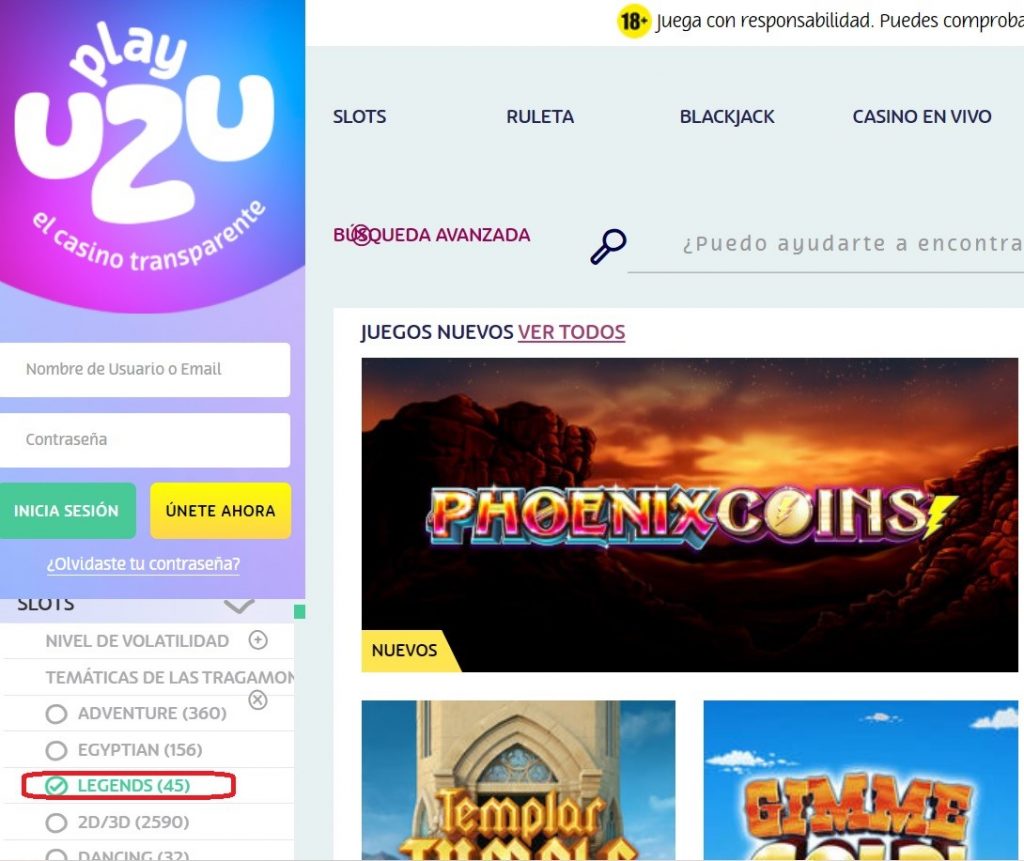This screenshot has width=1024, height=861.
Task: Collapse the Temáticas filter with the X icon
Action: tap(258, 700)
